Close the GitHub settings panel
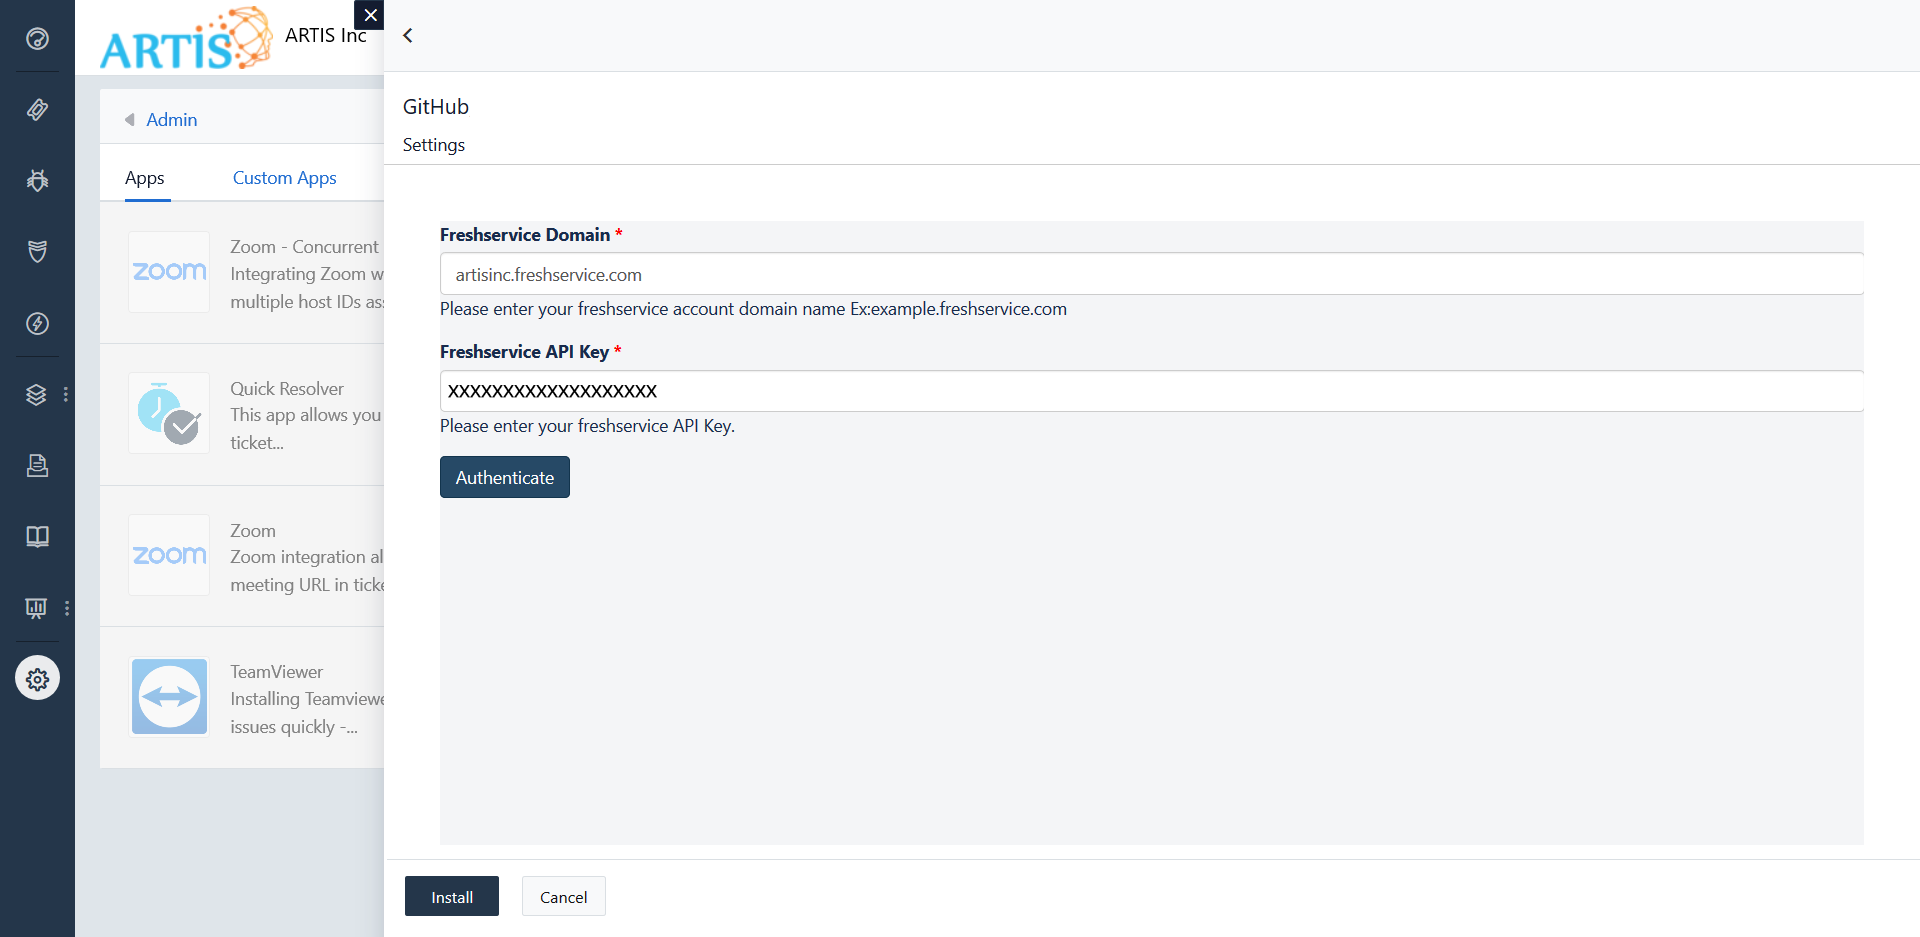1920x937 pixels. click(370, 15)
